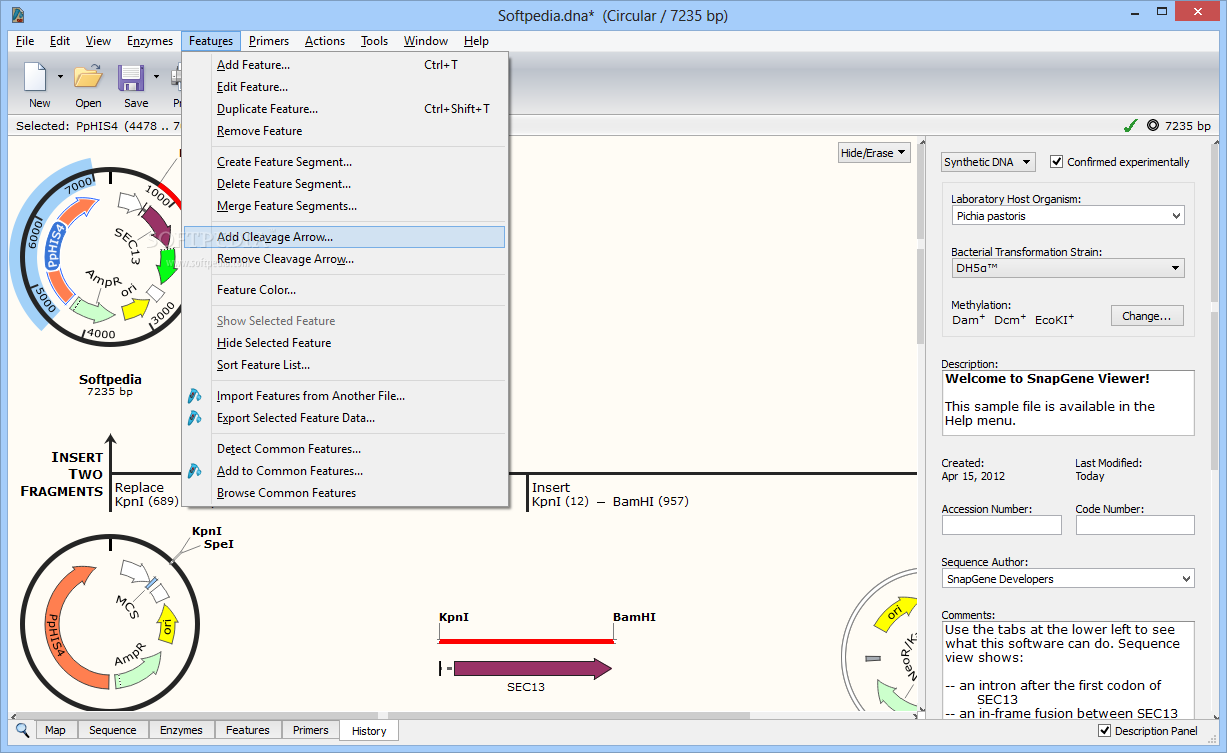Click the Code Number input field

[x=1135, y=525]
